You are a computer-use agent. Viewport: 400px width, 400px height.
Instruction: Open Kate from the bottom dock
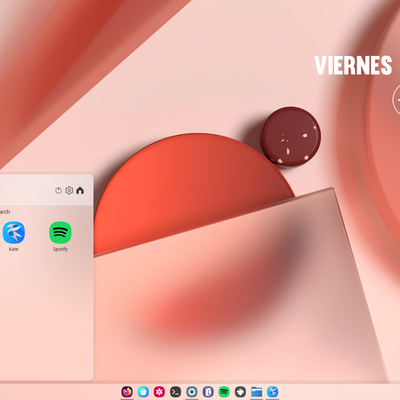(273, 391)
